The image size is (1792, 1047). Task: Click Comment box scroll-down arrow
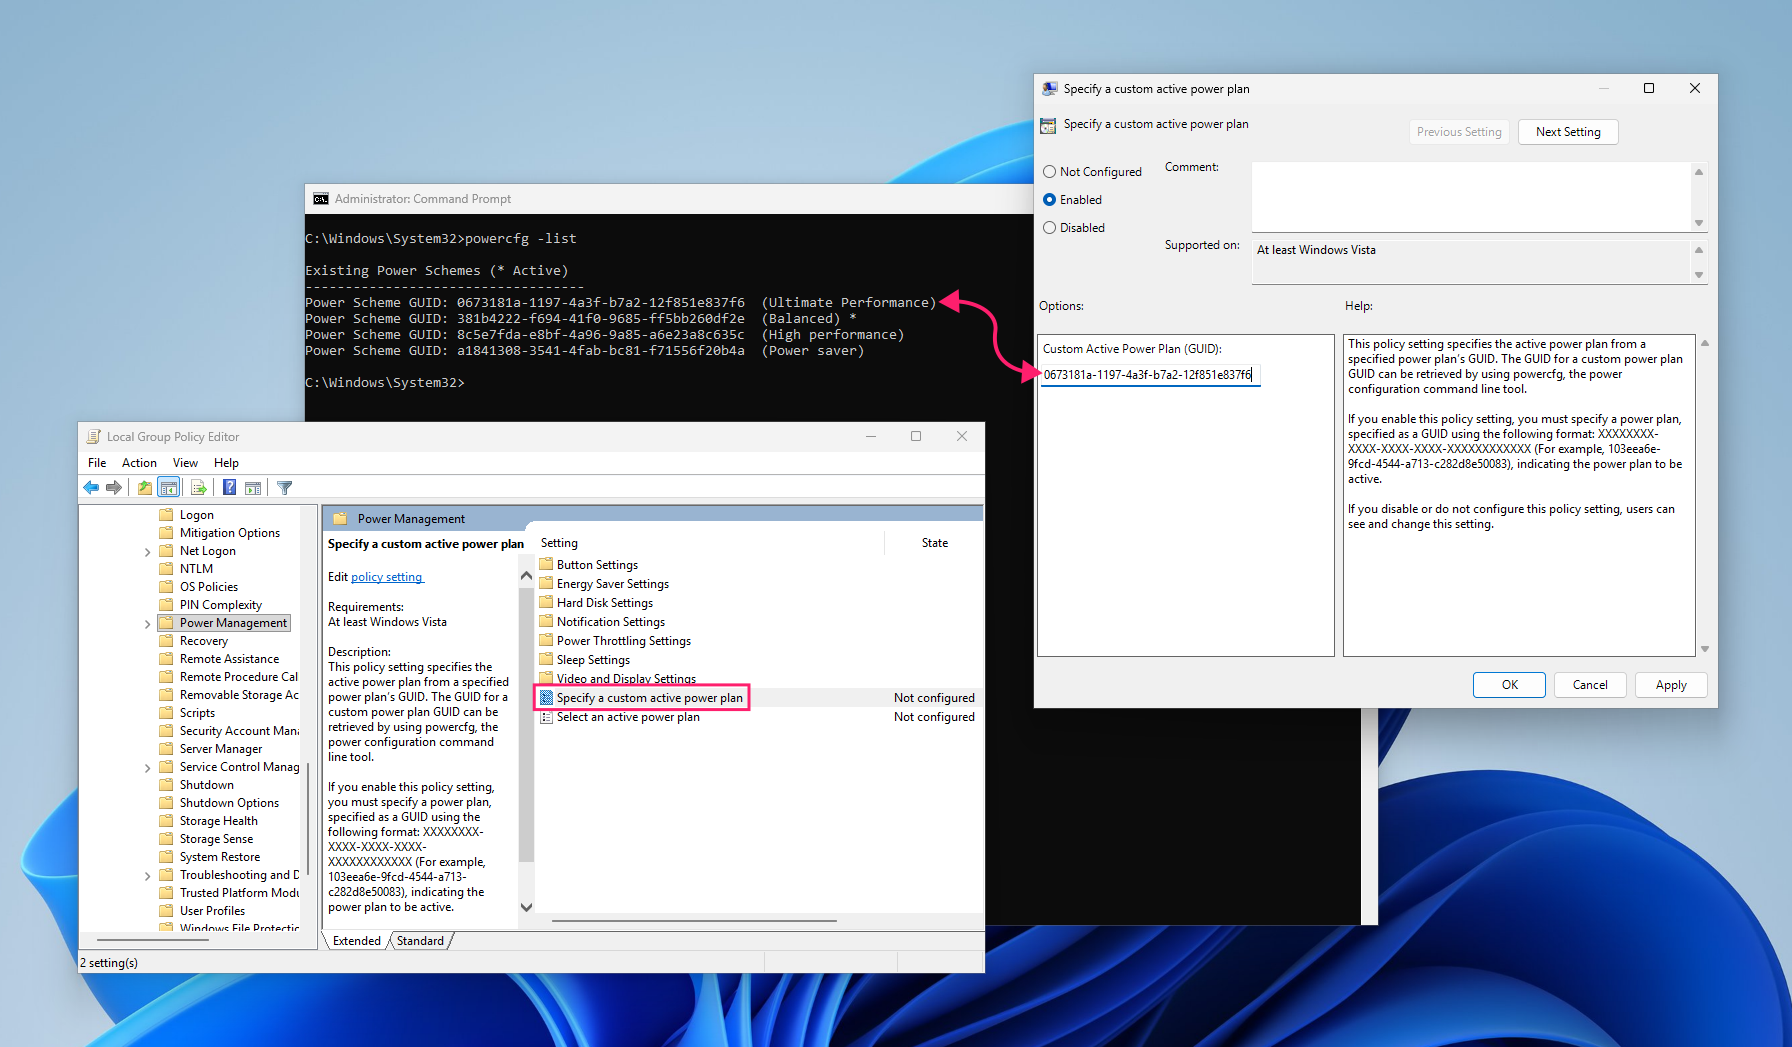[x=1698, y=223]
